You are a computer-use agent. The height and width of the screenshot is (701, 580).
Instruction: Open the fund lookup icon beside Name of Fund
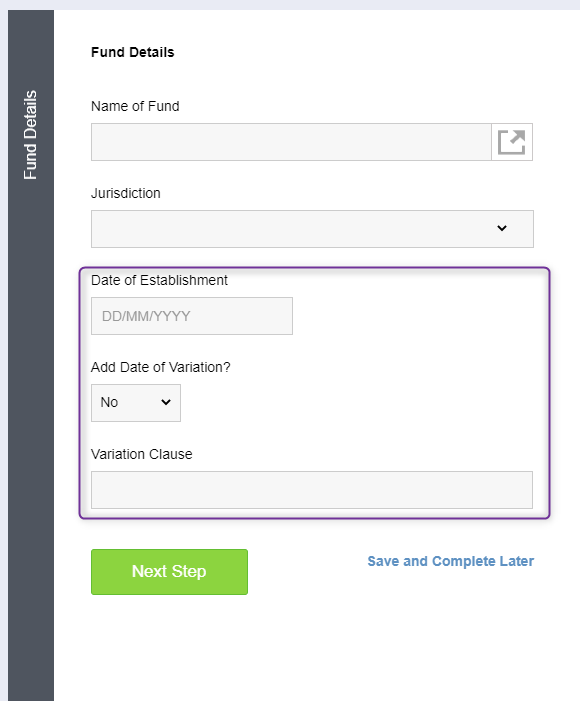pos(512,142)
